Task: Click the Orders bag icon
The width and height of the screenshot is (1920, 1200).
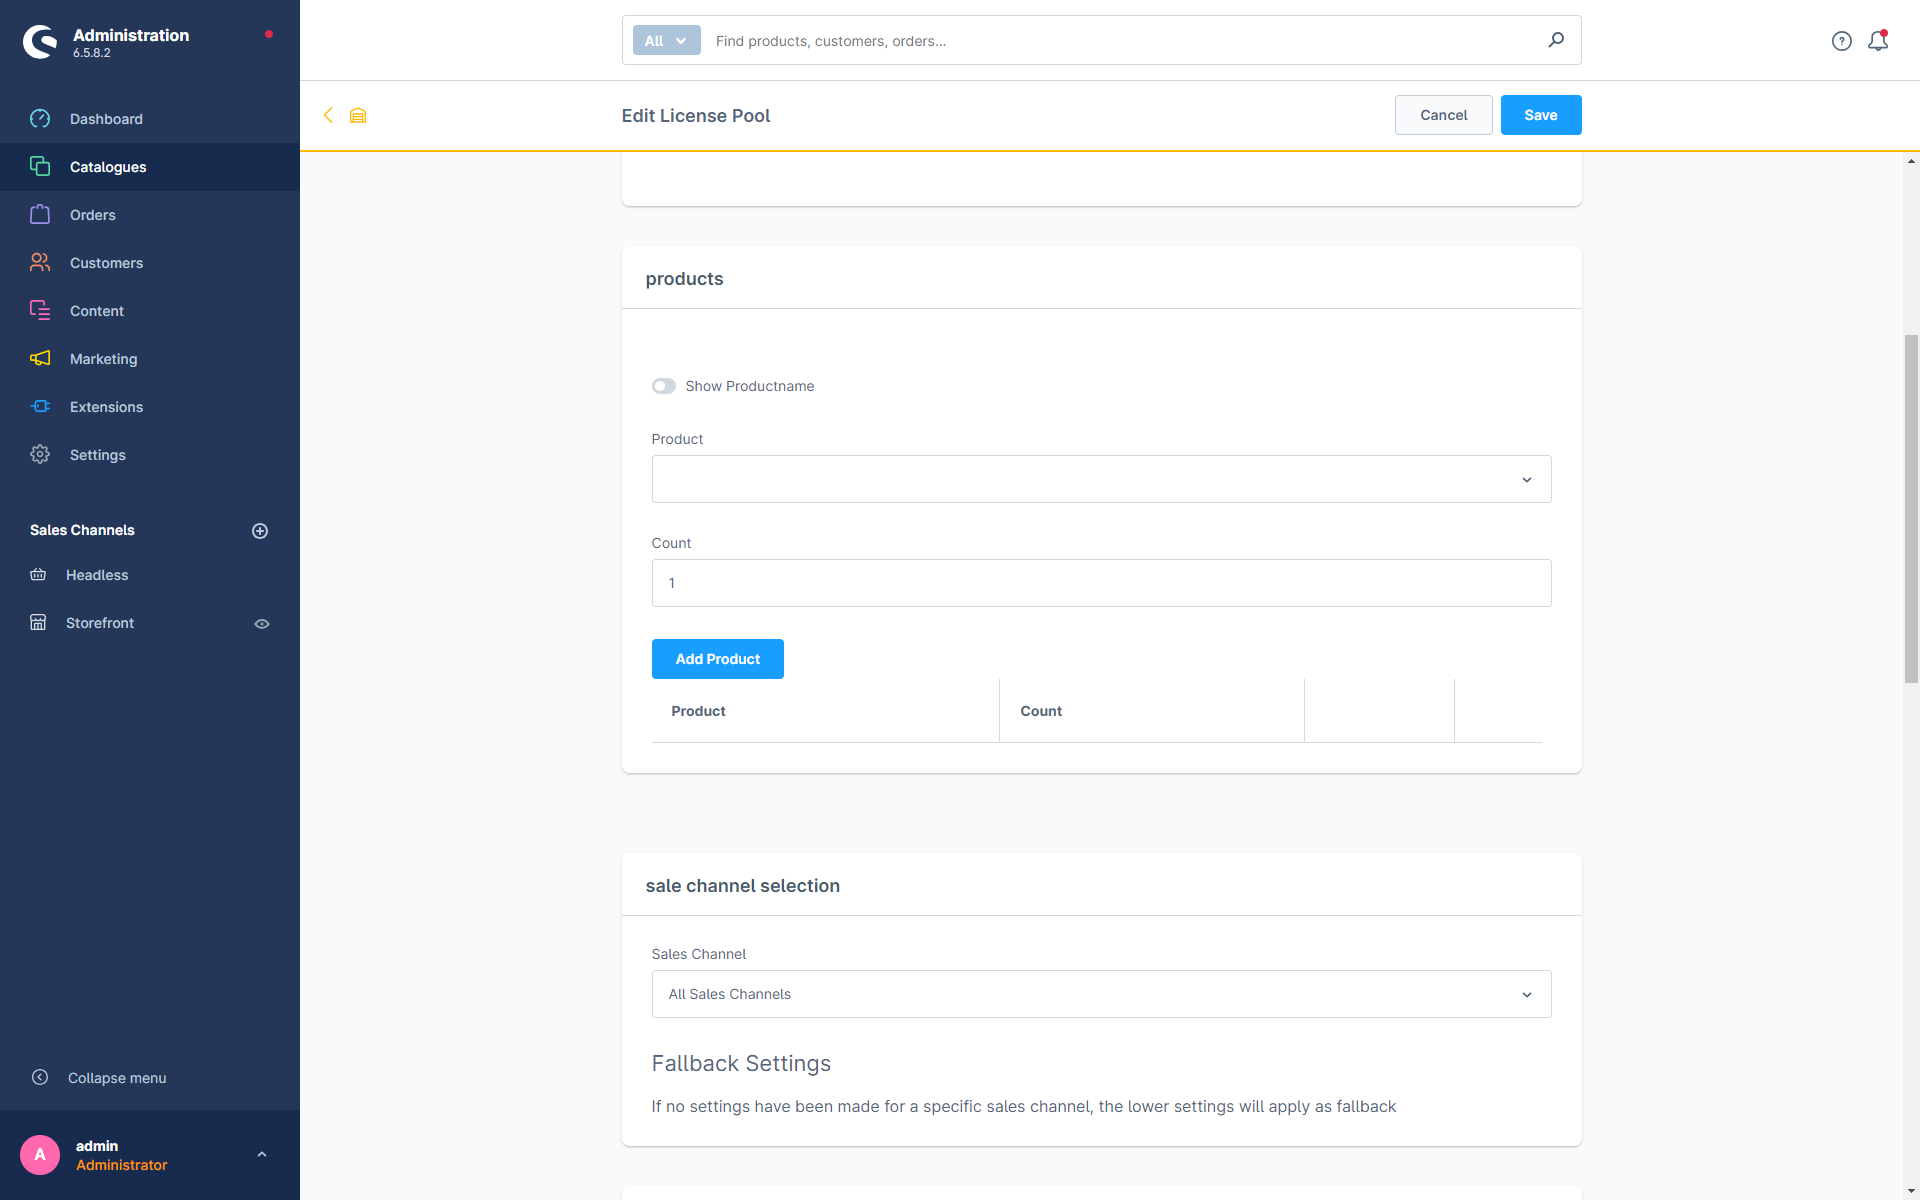Action: (x=40, y=215)
